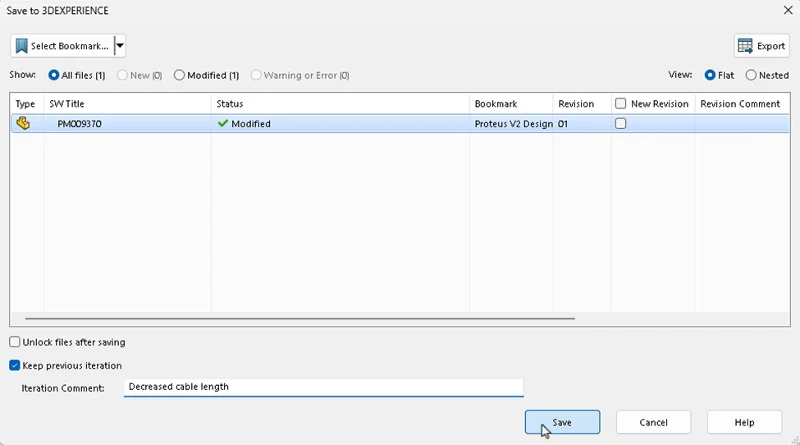Click the 01 revision cell
This screenshot has height=445, width=800.
(582, 123)
